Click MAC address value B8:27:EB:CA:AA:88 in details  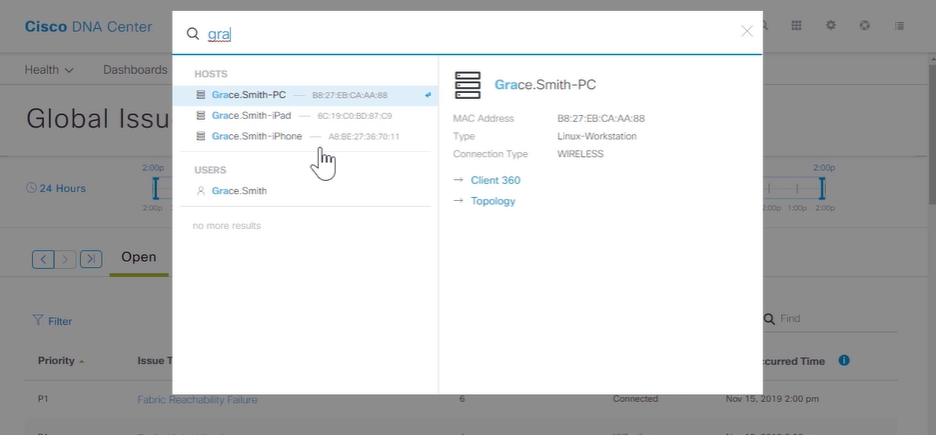(x=601, y=118)
